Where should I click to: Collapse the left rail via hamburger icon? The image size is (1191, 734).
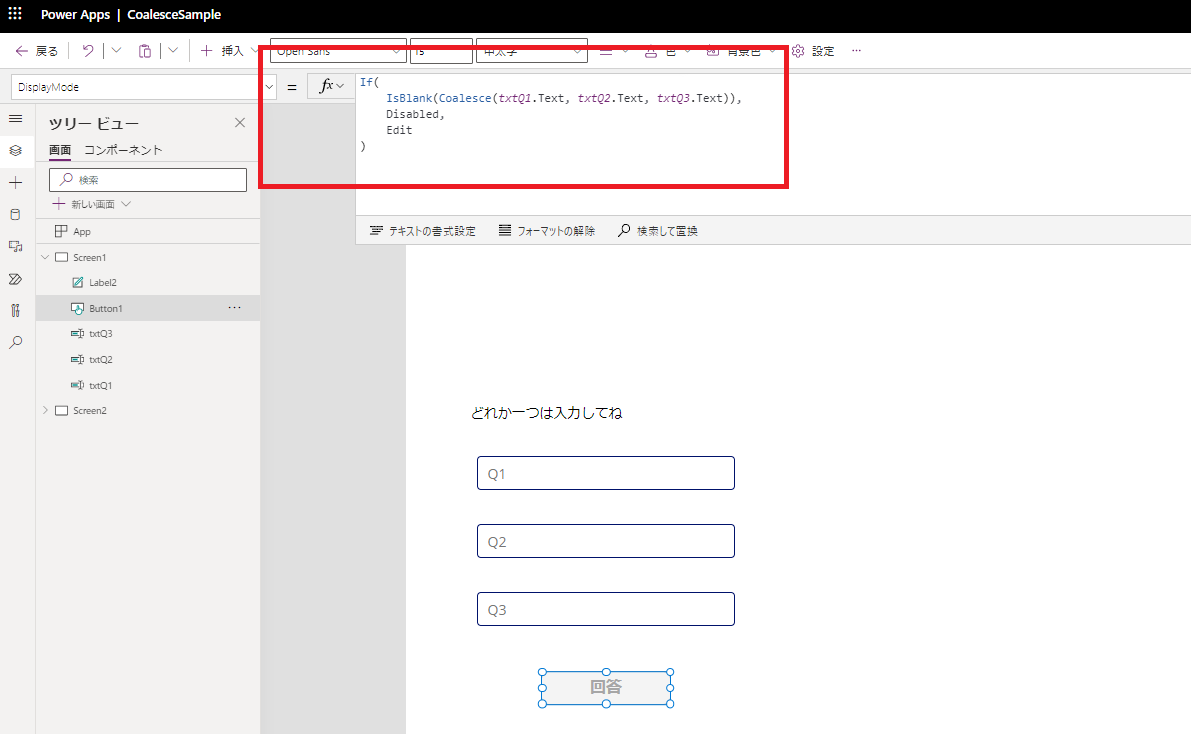(x=15, y=118)
